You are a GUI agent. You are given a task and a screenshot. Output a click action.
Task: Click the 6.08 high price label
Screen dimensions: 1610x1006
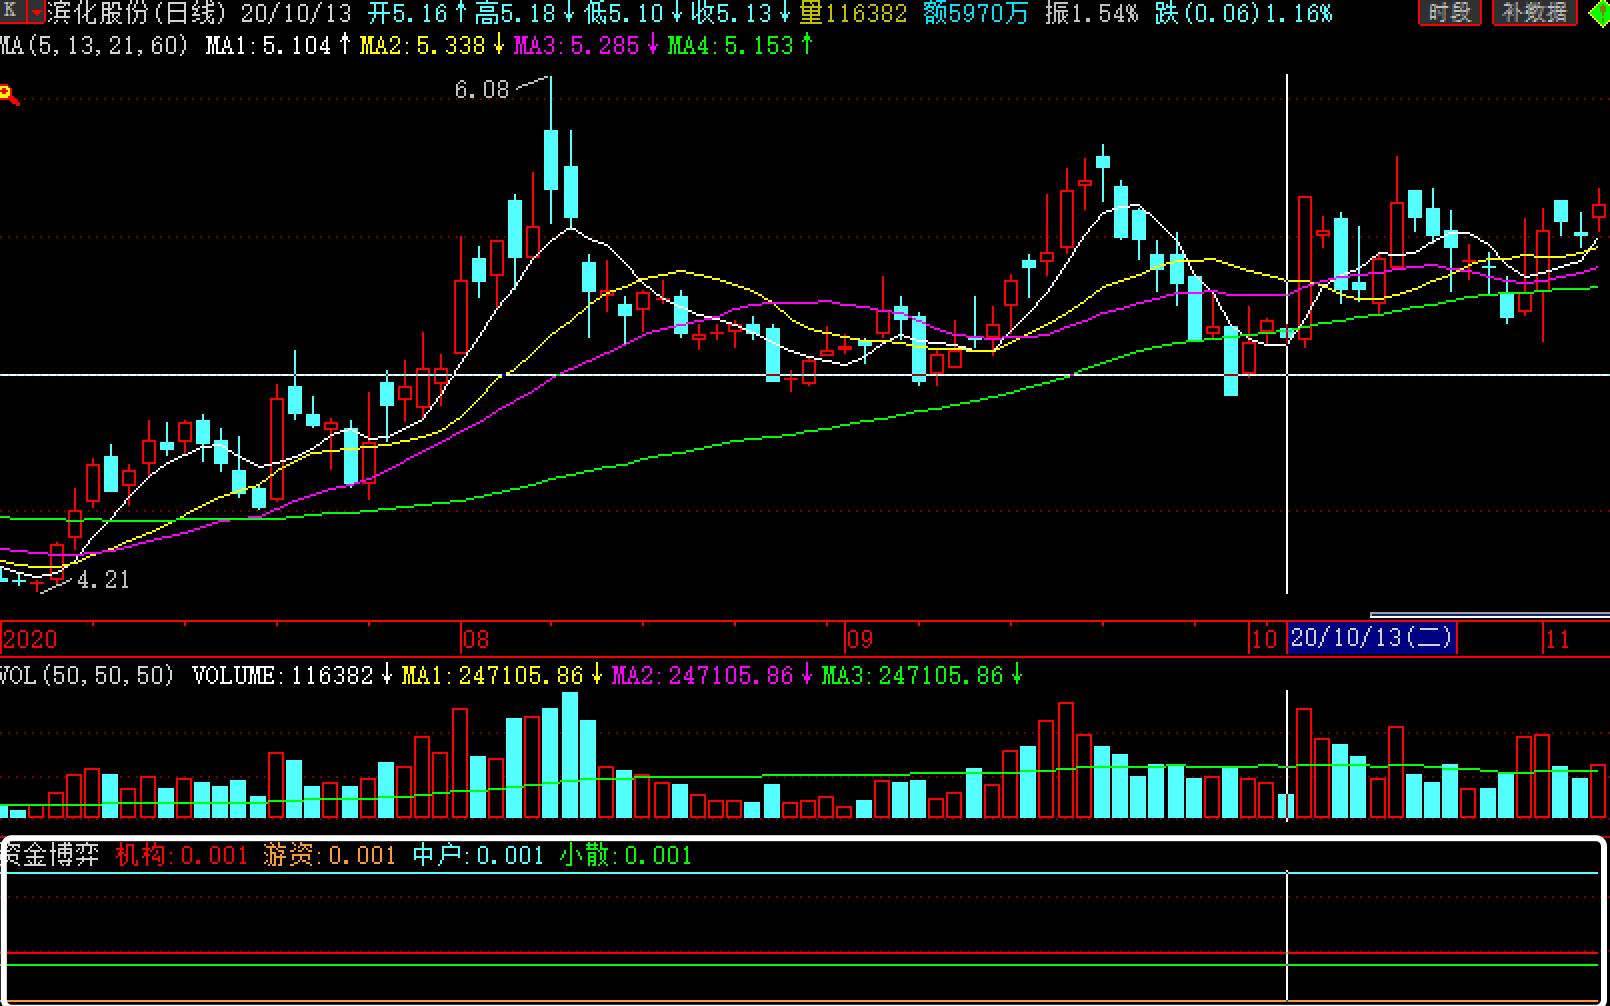482,90
